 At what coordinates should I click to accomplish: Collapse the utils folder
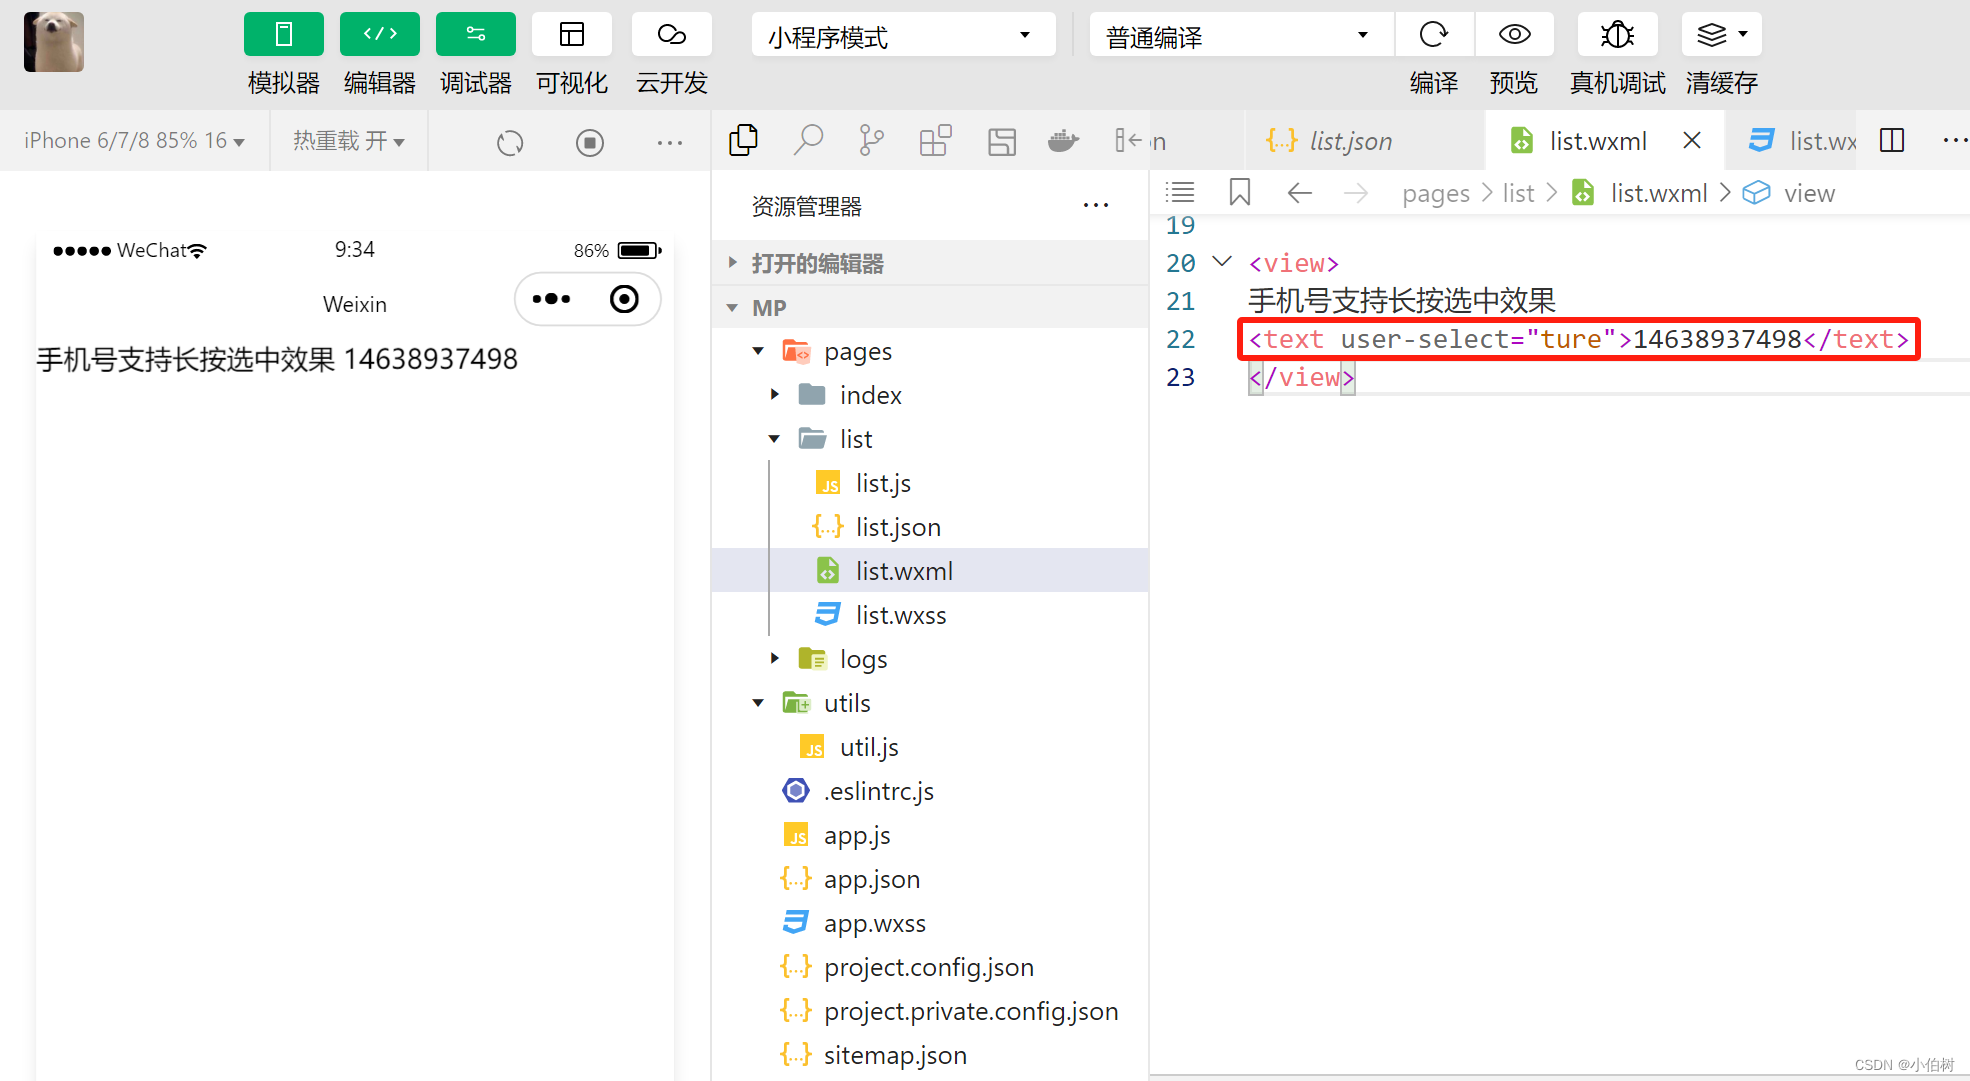pyautogui.click(x=759, y=703)
